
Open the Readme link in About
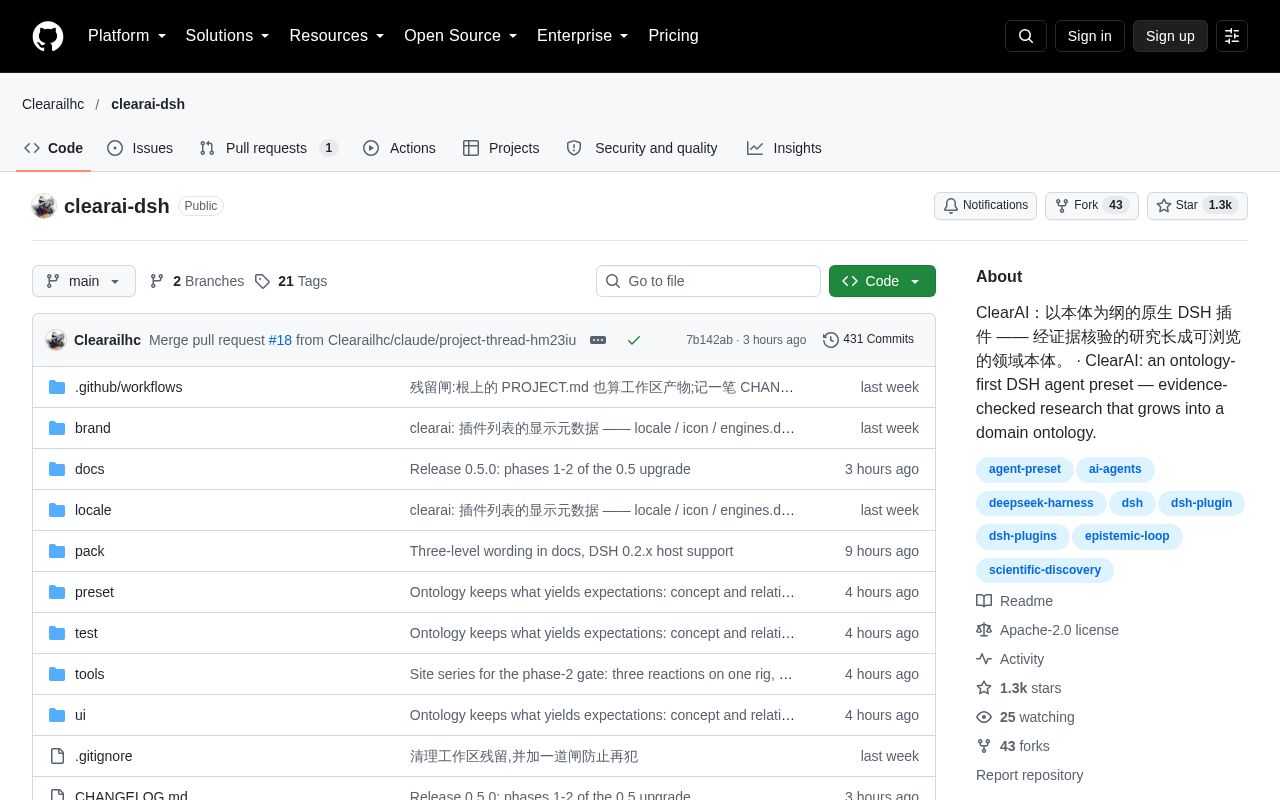1014,601
